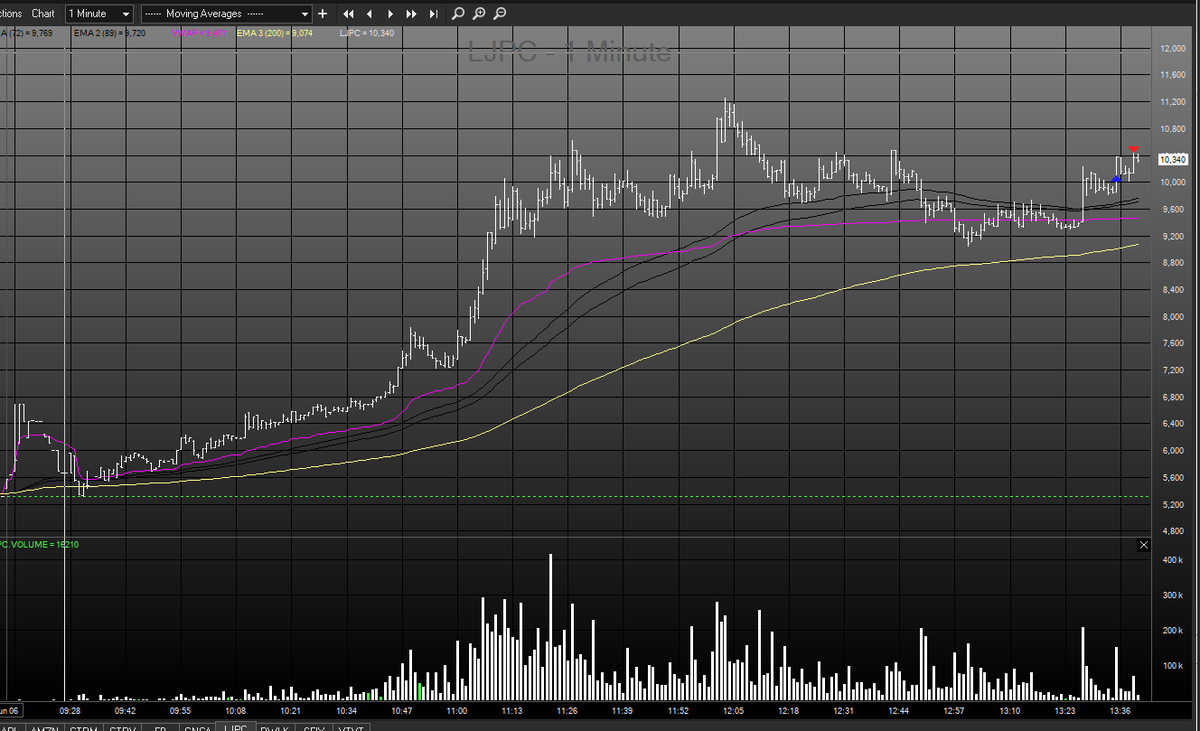Screen dimensions: 1200x731
Task: Select the LJPC = 10,340 legend label
Action: (368, 33)
